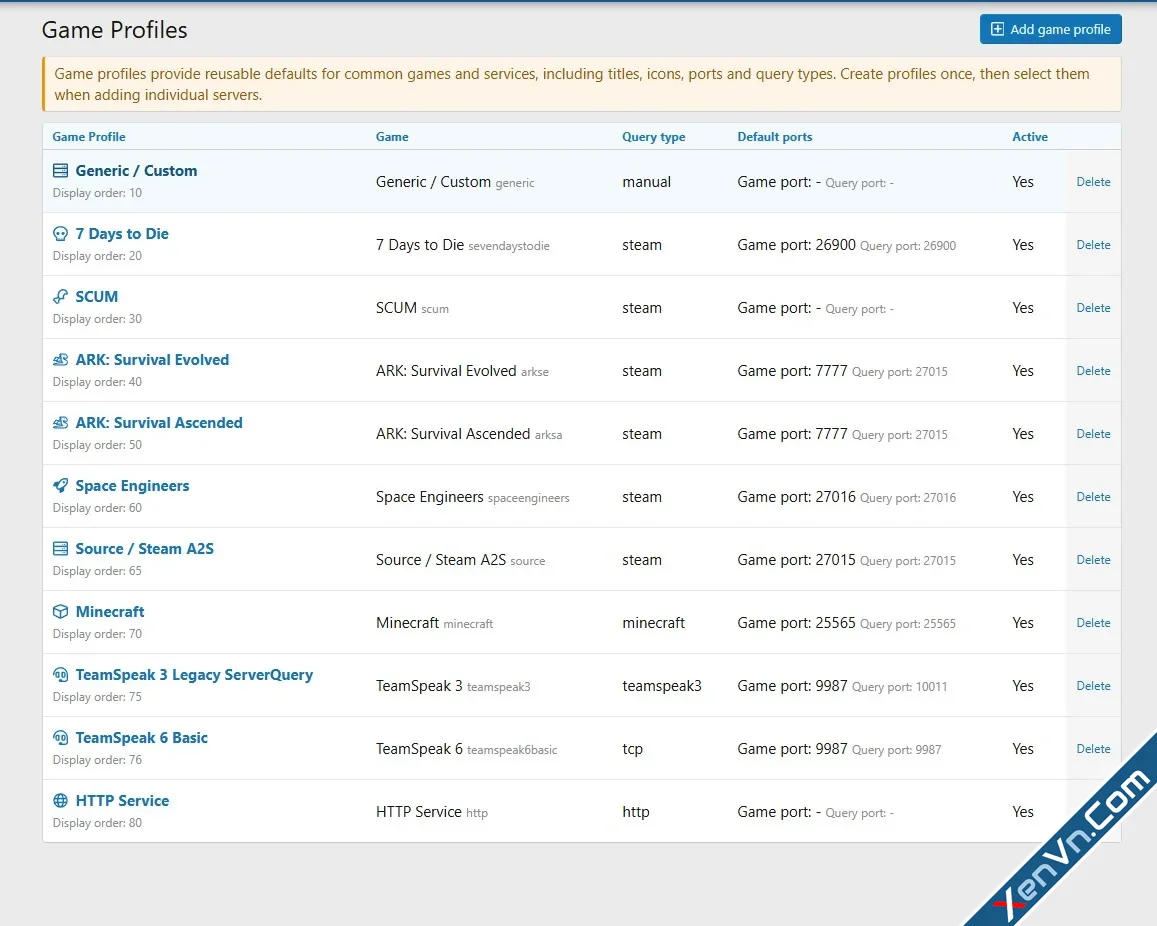Screen dimensions: 1157x926
Task: Click the Space Engineers rocket icon
Action: pyautogui.click(x=61, y=486)
